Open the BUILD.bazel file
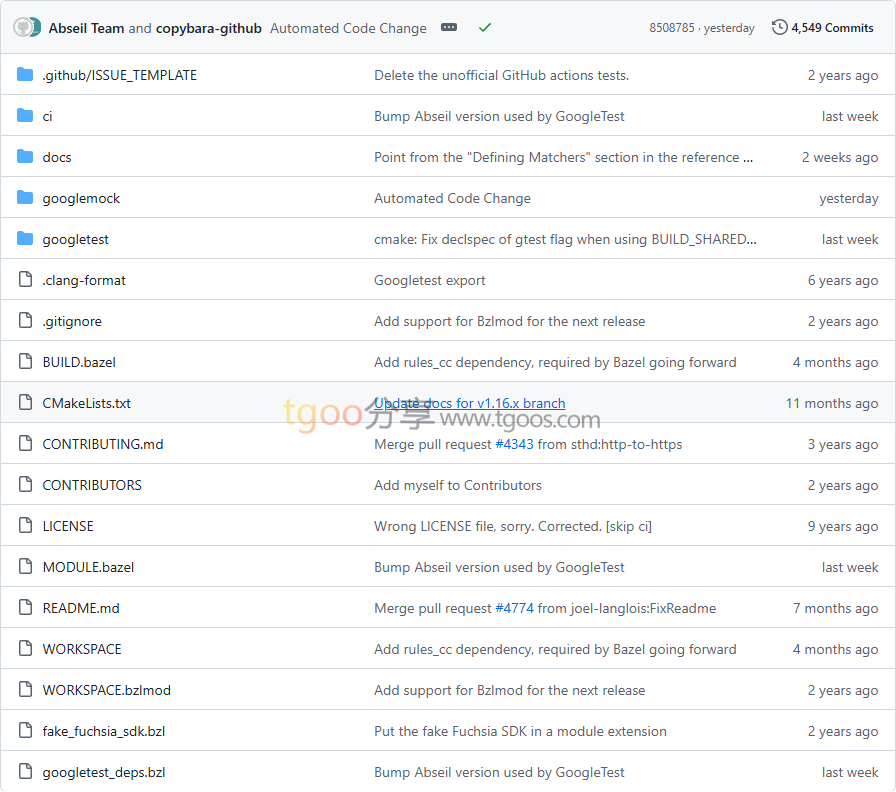896x792 pixels. click(x=79, y=363)
